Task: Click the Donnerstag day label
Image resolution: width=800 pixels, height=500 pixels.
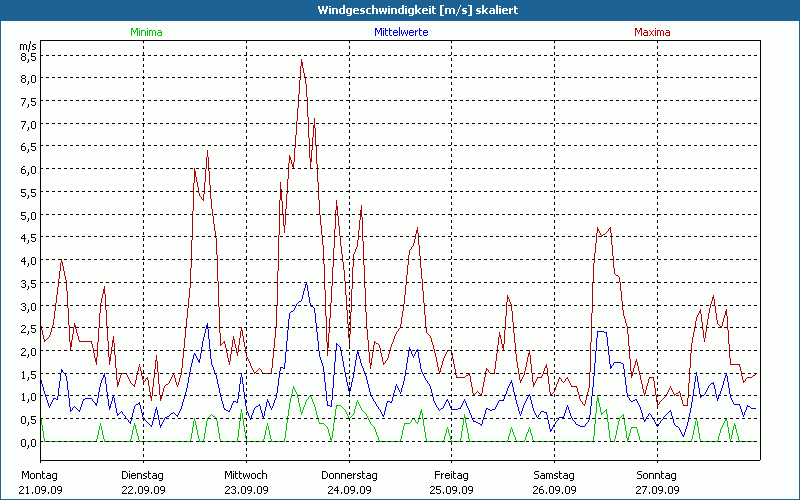Action: [349, 476]
